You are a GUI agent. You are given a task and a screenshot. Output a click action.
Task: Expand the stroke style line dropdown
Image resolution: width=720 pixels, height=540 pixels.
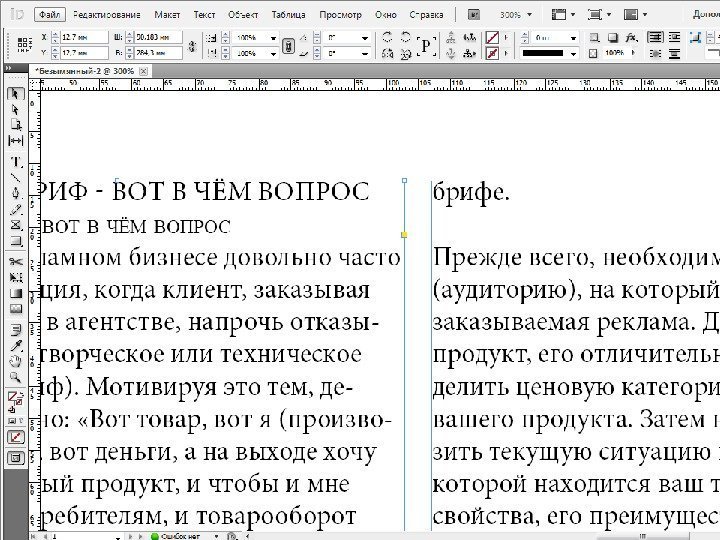572,52
